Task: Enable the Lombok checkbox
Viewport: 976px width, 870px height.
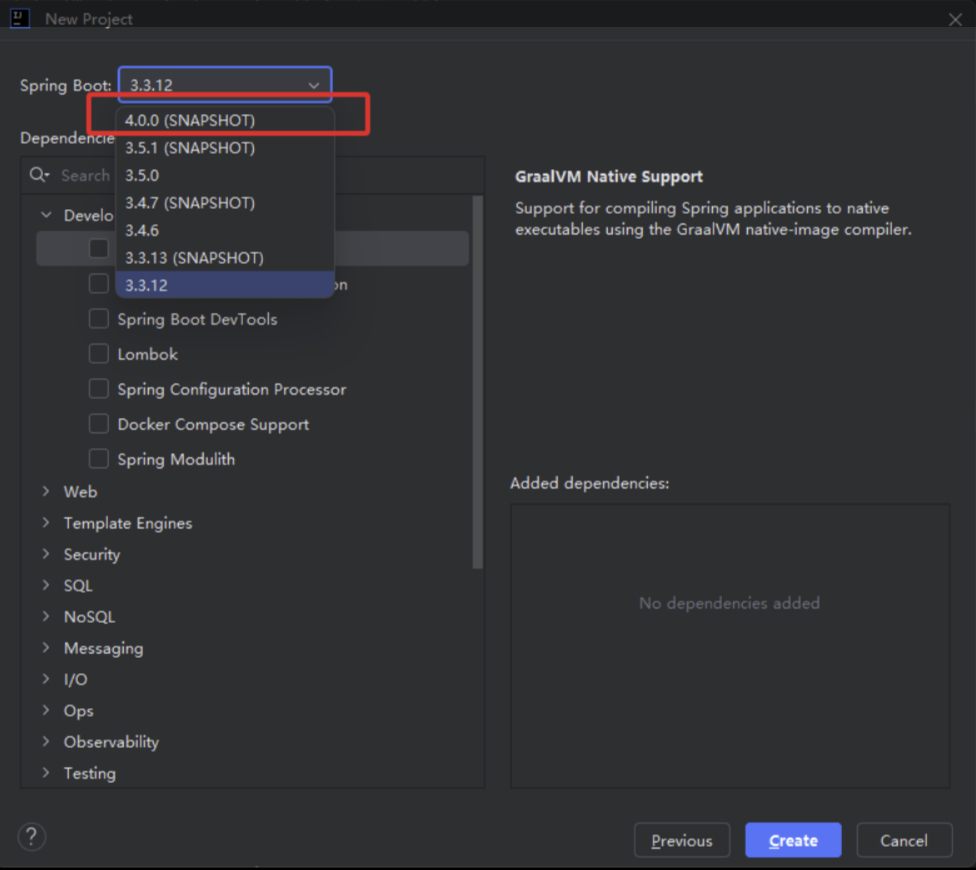Action: 99,354
